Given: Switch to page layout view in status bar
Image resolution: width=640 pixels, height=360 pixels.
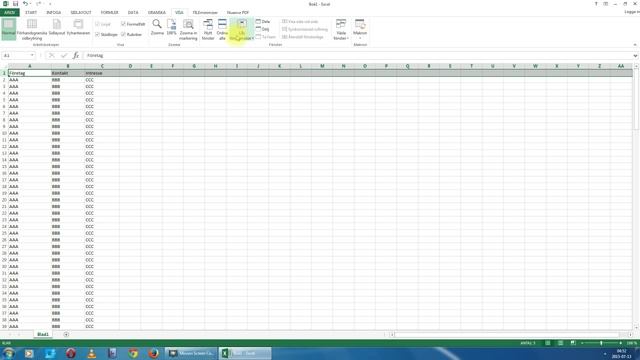Looking at the screenshot, I should (560, 343).
